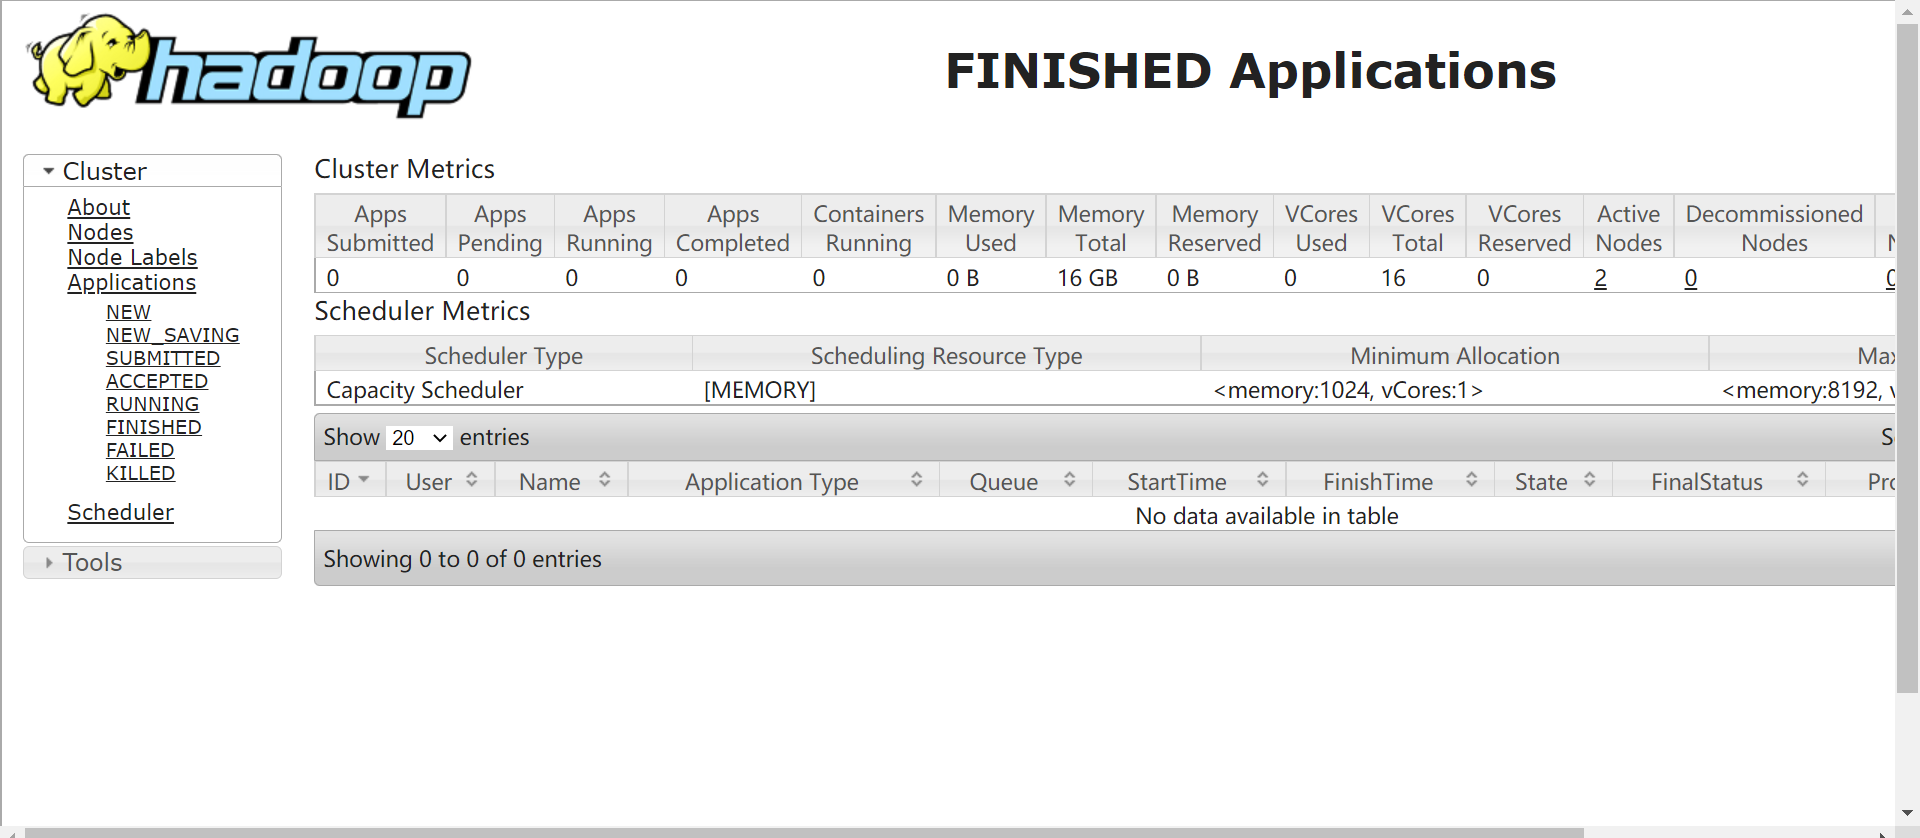
Task: Click the Cluster Metrics heading
Action: (404, 169)
